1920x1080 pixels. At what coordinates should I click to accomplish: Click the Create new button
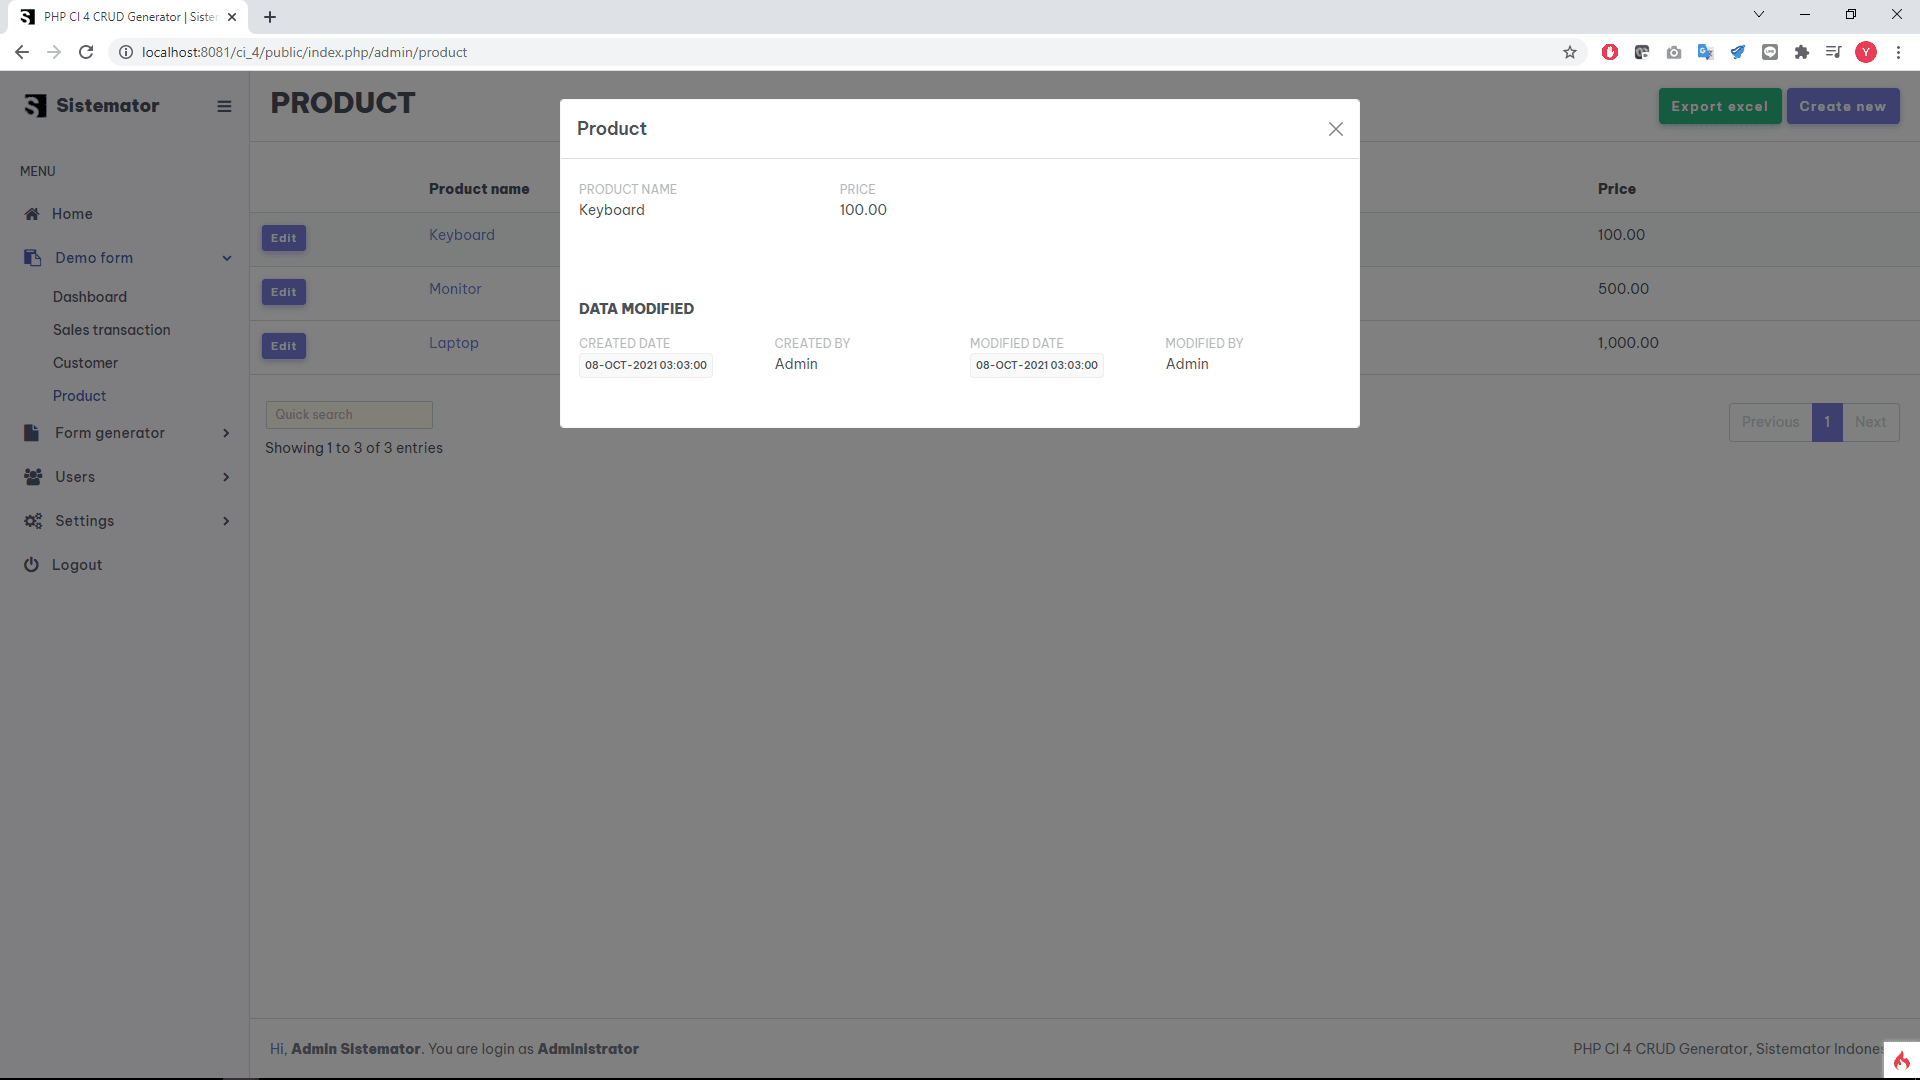tap(1842, 107)
